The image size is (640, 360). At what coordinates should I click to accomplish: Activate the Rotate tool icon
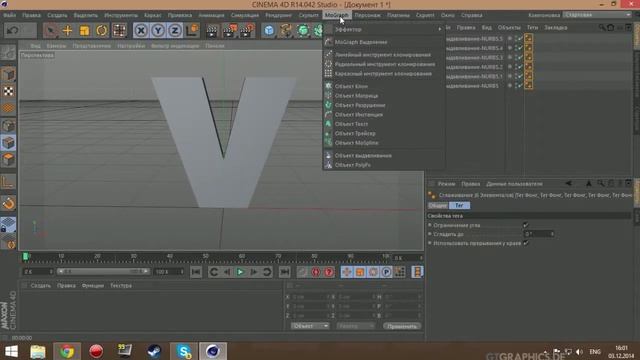[x=102, y=31]
